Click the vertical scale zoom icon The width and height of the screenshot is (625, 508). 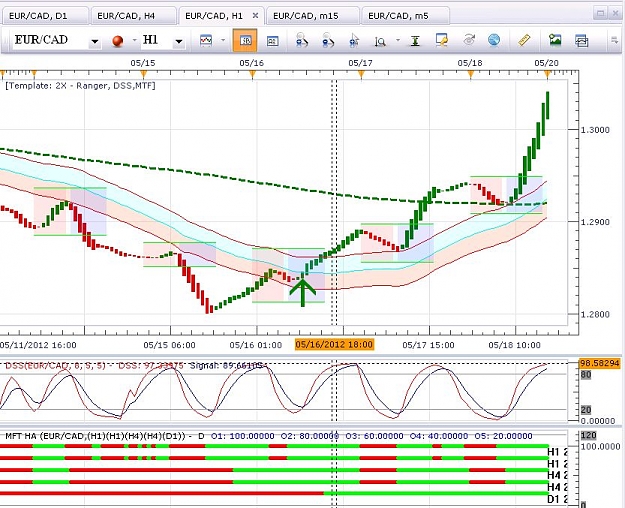380,41
